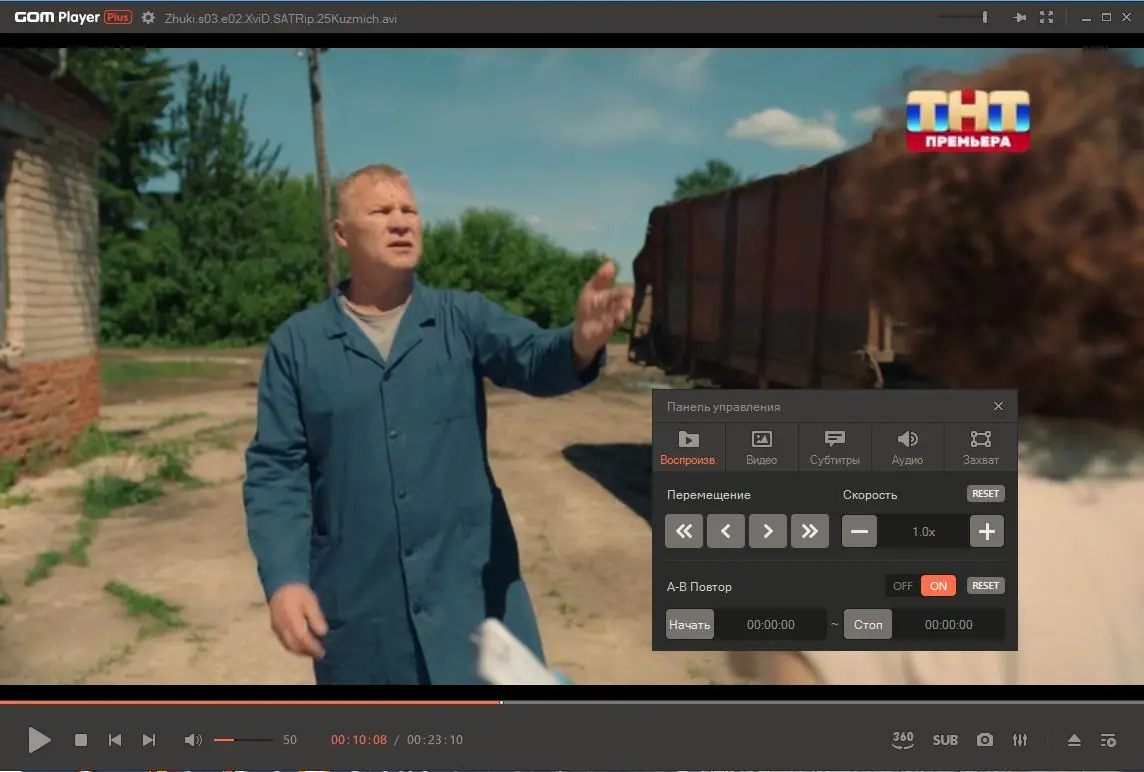
Task: Reset the A-B Повтор range
Action: pyautogui.click(x=986, y=586)
